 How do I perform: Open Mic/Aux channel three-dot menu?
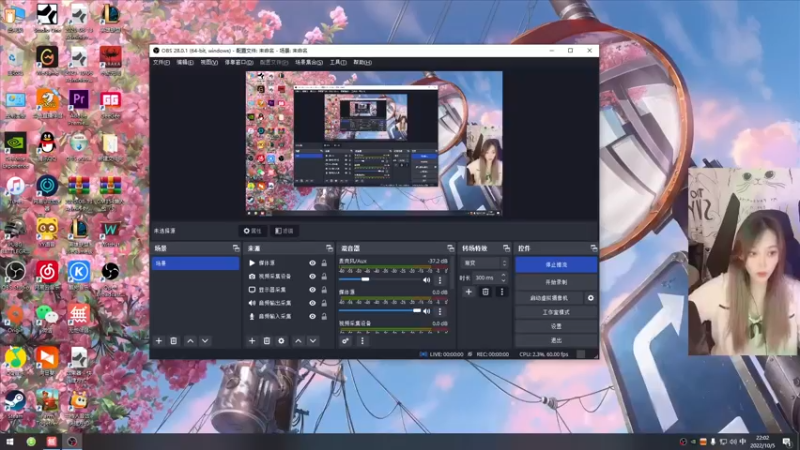point(440,280)
